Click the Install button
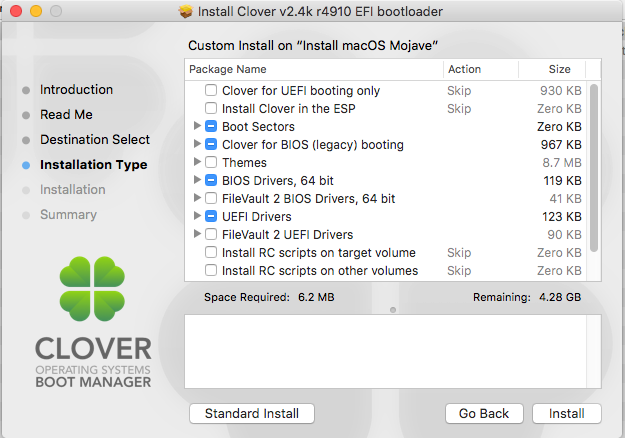The image size is (625, 438). point(566,413)
